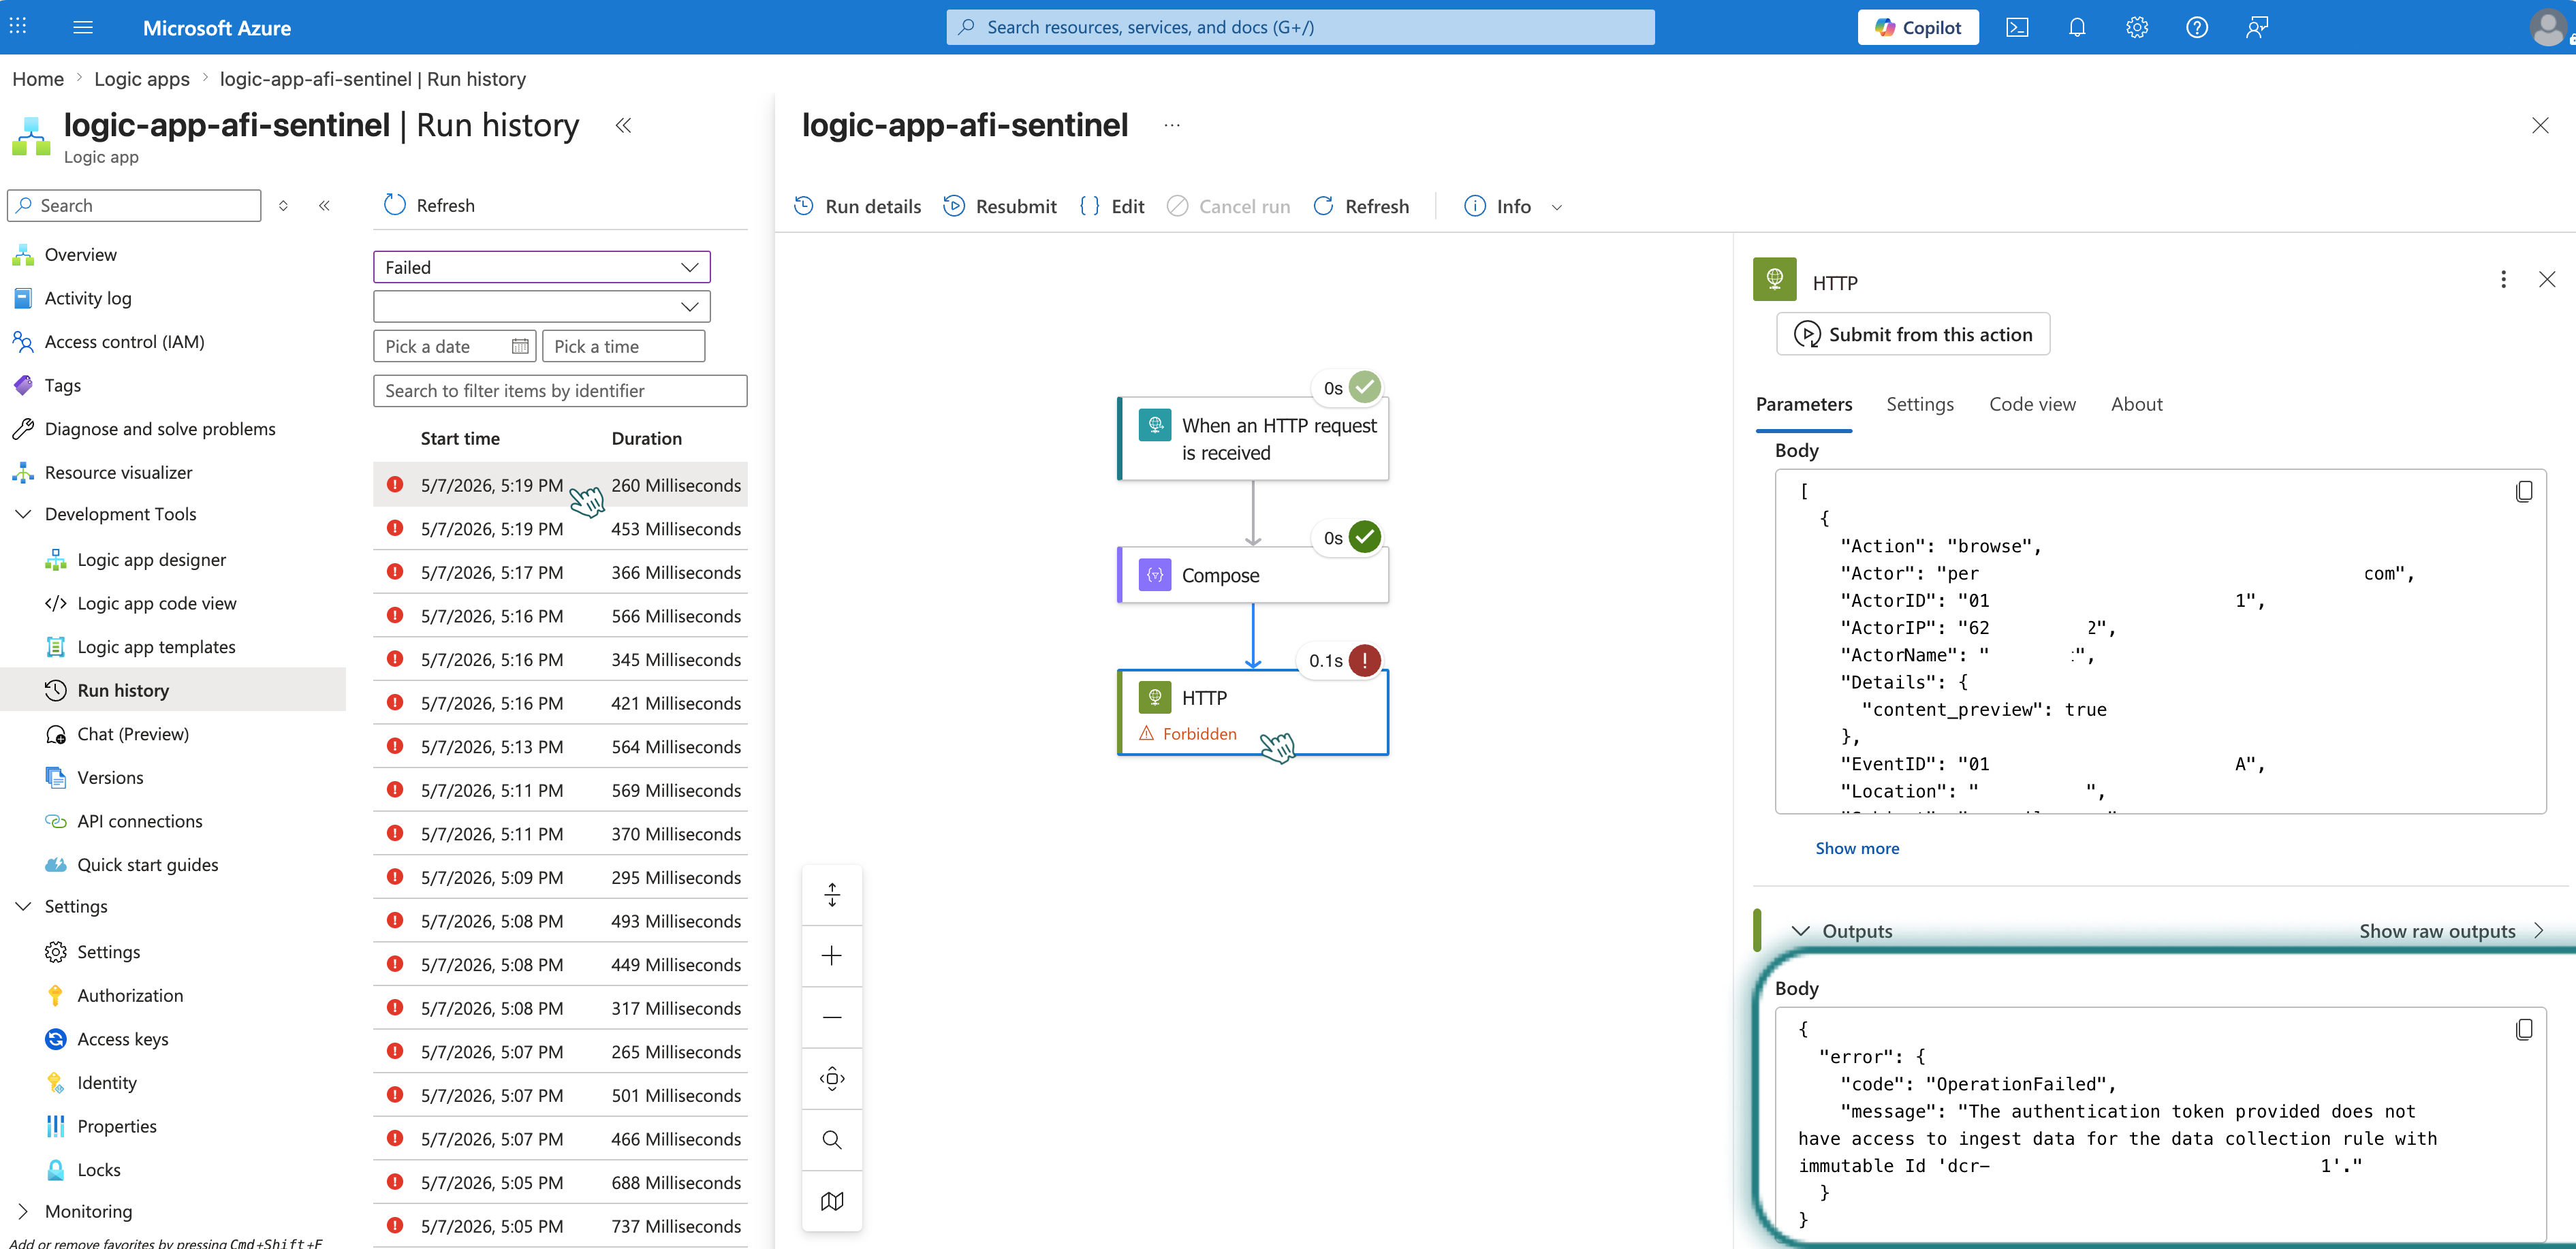Switch to the Code view tab
Image resolution: width=2576 pixels, height=1249 pixels.
(x=2032, y=404)
